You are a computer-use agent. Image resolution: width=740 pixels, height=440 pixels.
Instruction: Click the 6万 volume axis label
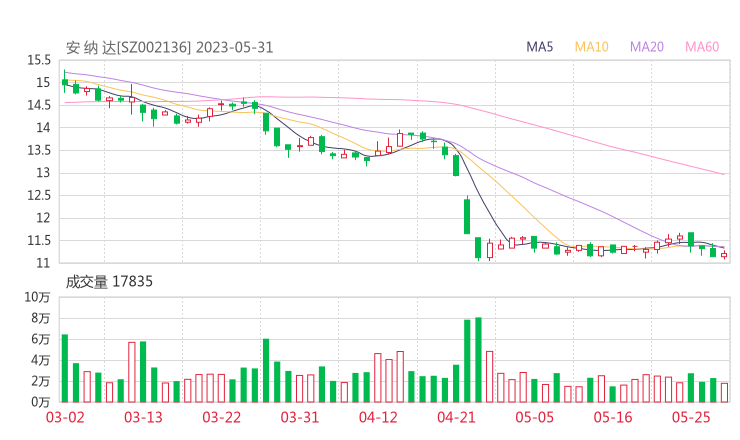click(41, 339)
